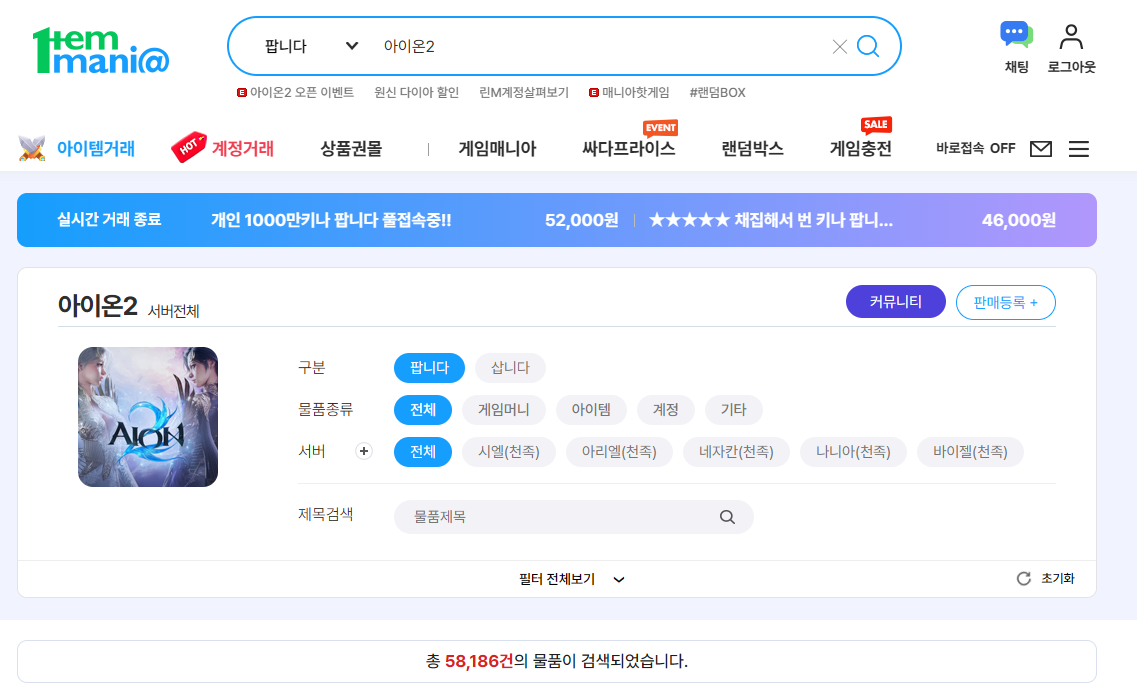The width and height of the screenshot is (1137, 688).
Task: Select 게임머니 item type
Action: (x=504, y=410)
